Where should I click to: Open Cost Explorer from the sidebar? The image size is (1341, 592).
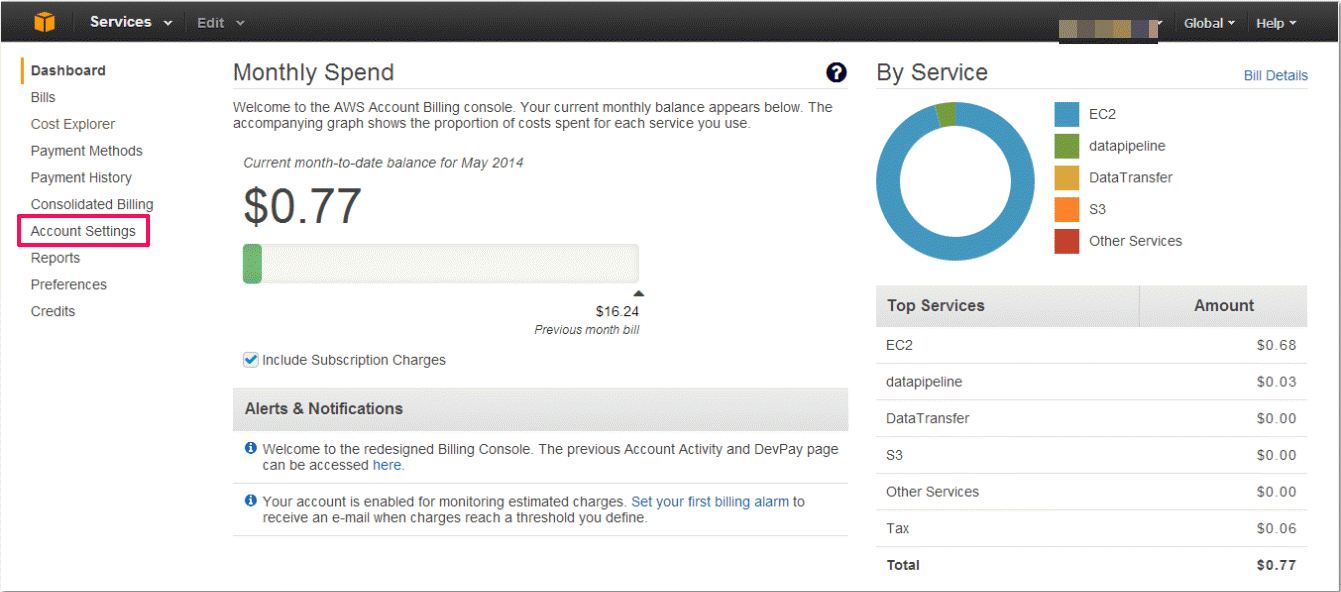click(73, 124)
